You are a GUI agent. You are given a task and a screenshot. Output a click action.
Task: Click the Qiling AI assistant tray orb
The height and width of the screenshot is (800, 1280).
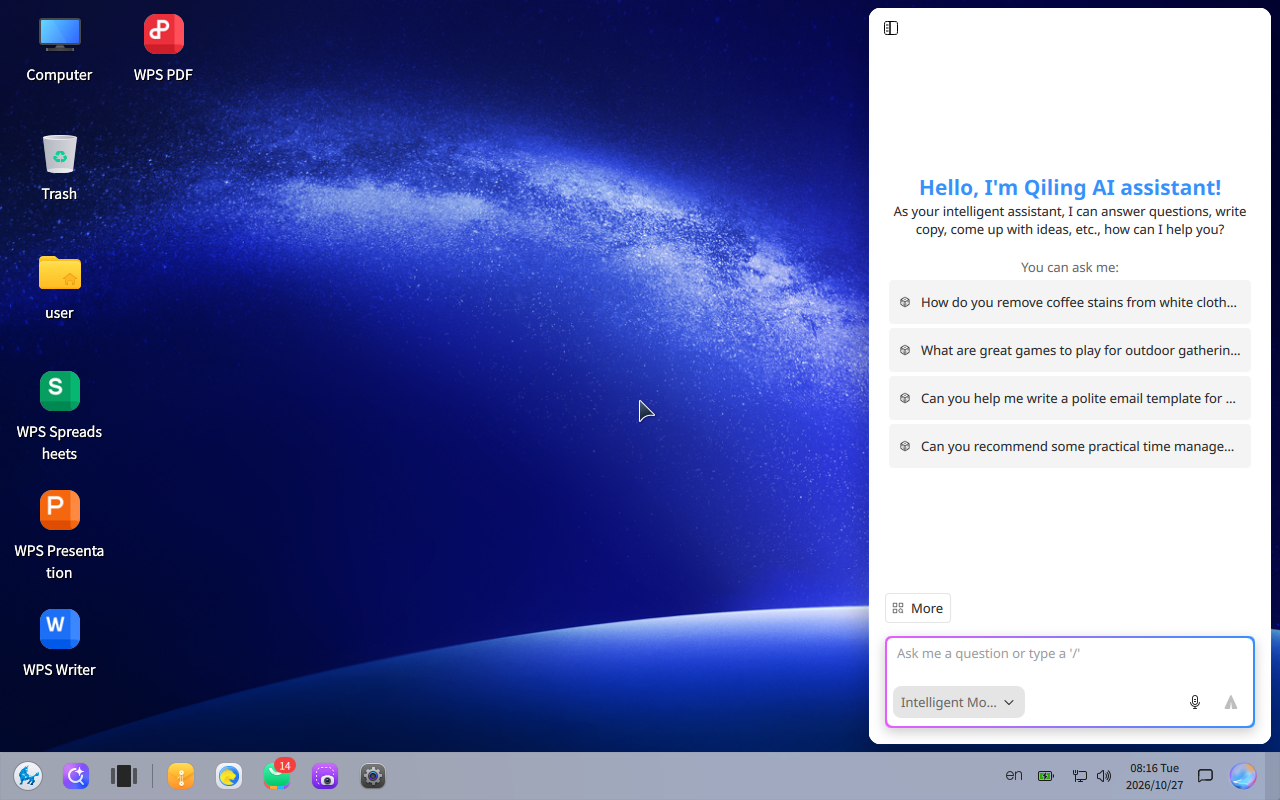pos(1243,776)
